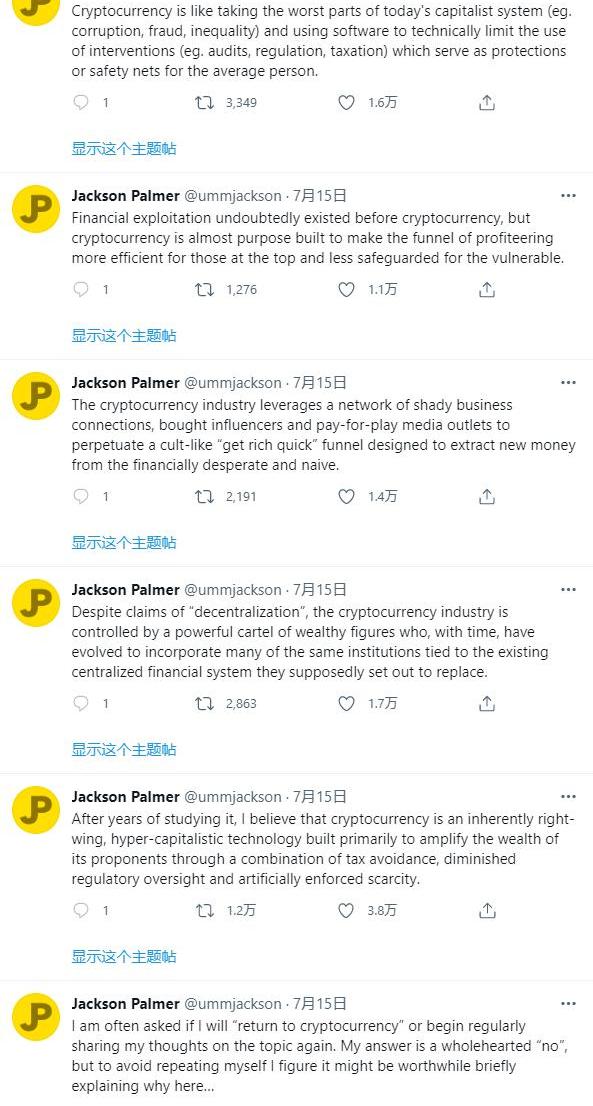Open more options on 'decentralization' tweet

[568, 590]
